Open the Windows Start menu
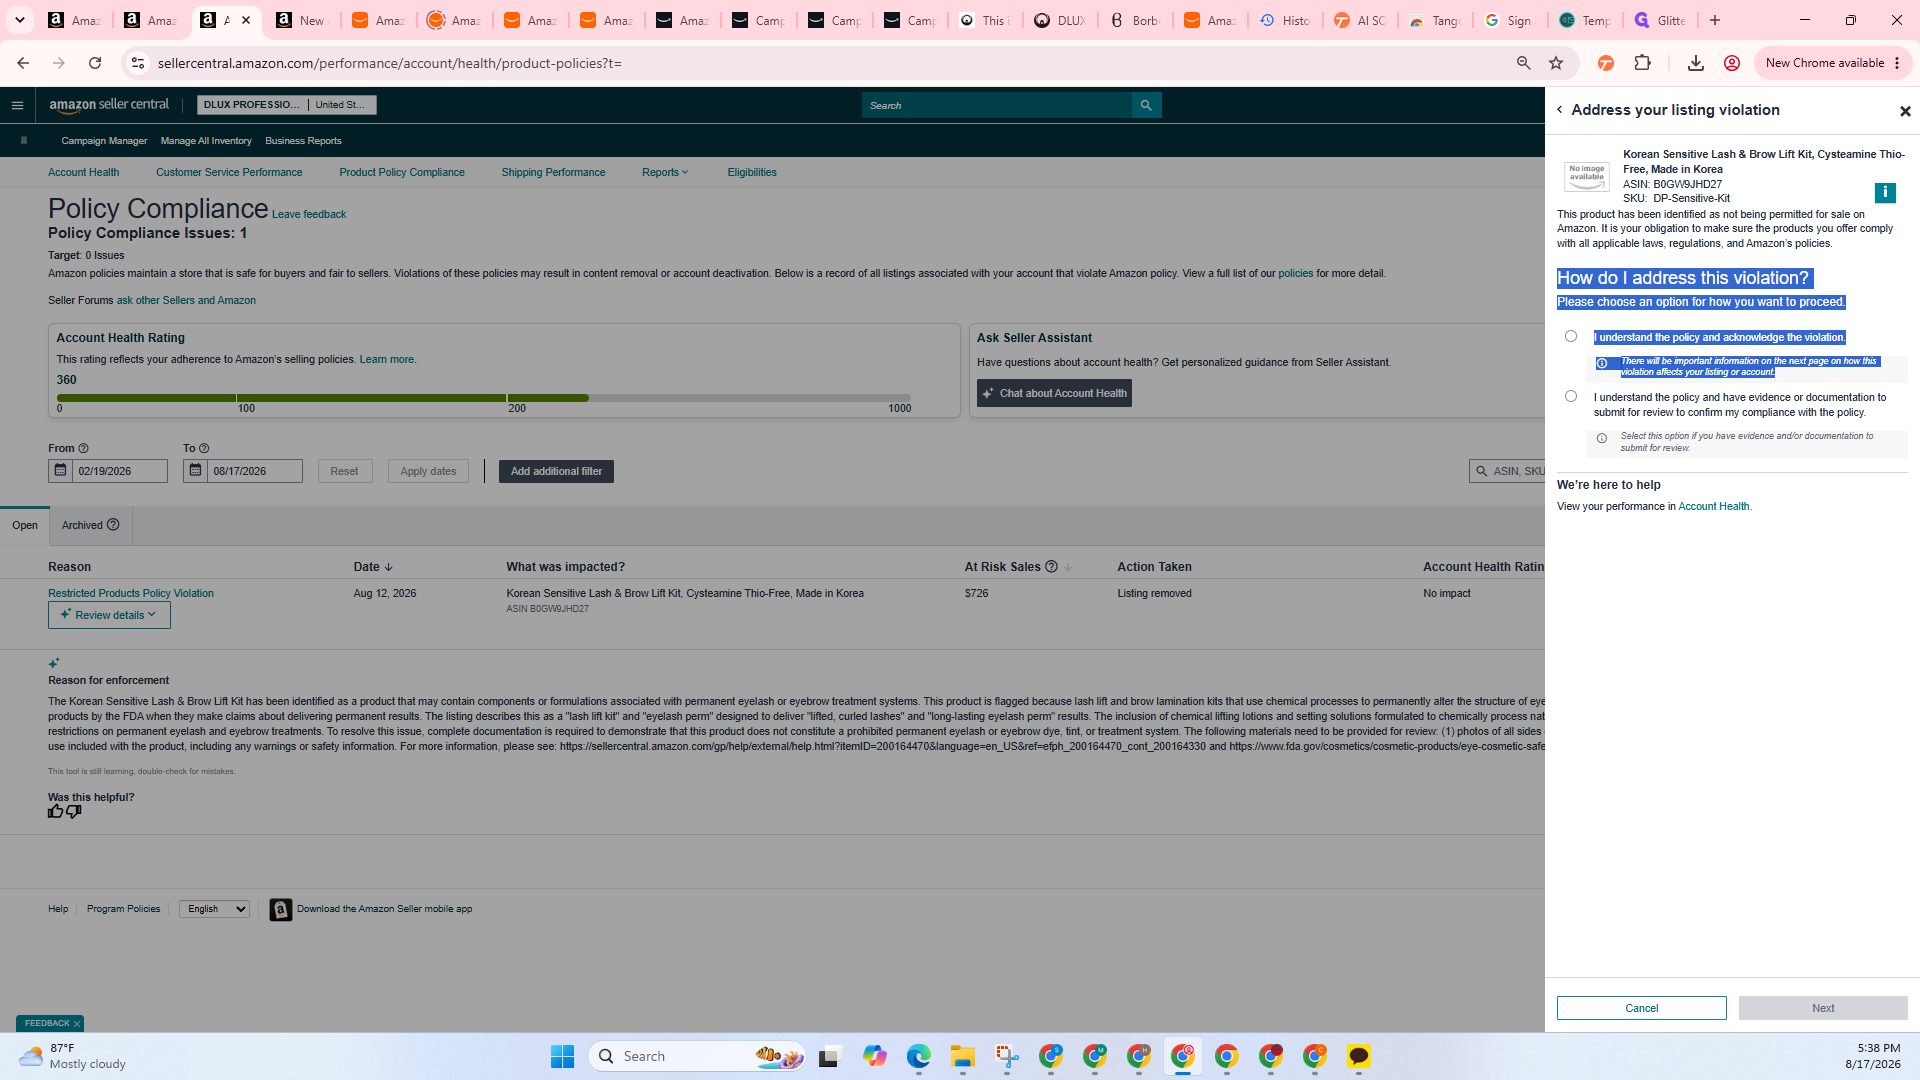 point(563,1056)
